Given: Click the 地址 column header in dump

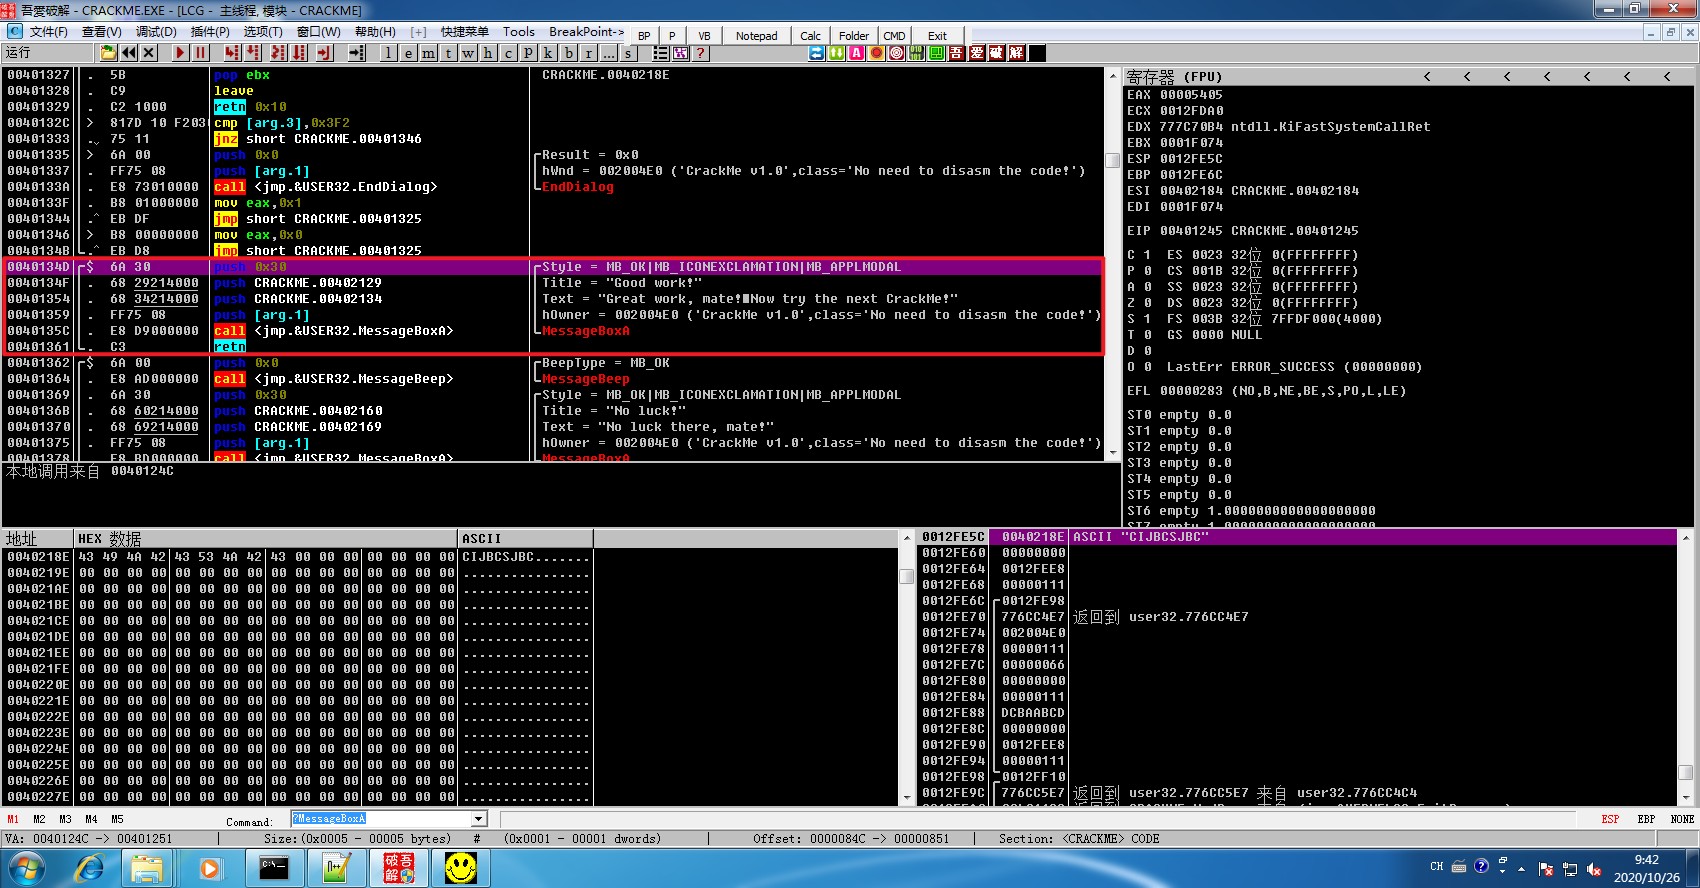Looking at the screenshot, I should click(x=38, y=539).
